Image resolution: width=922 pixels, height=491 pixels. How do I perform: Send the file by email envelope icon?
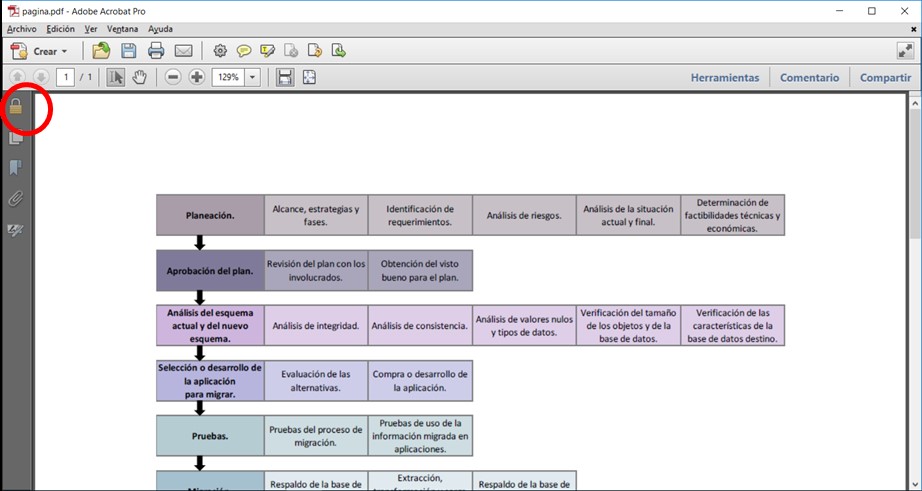tap(184, 51)
